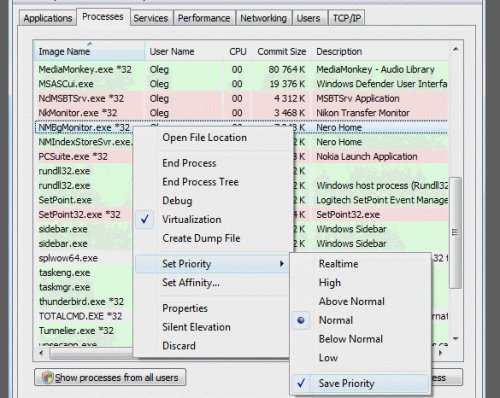Select Normal priority radio option

click(360, 320)
